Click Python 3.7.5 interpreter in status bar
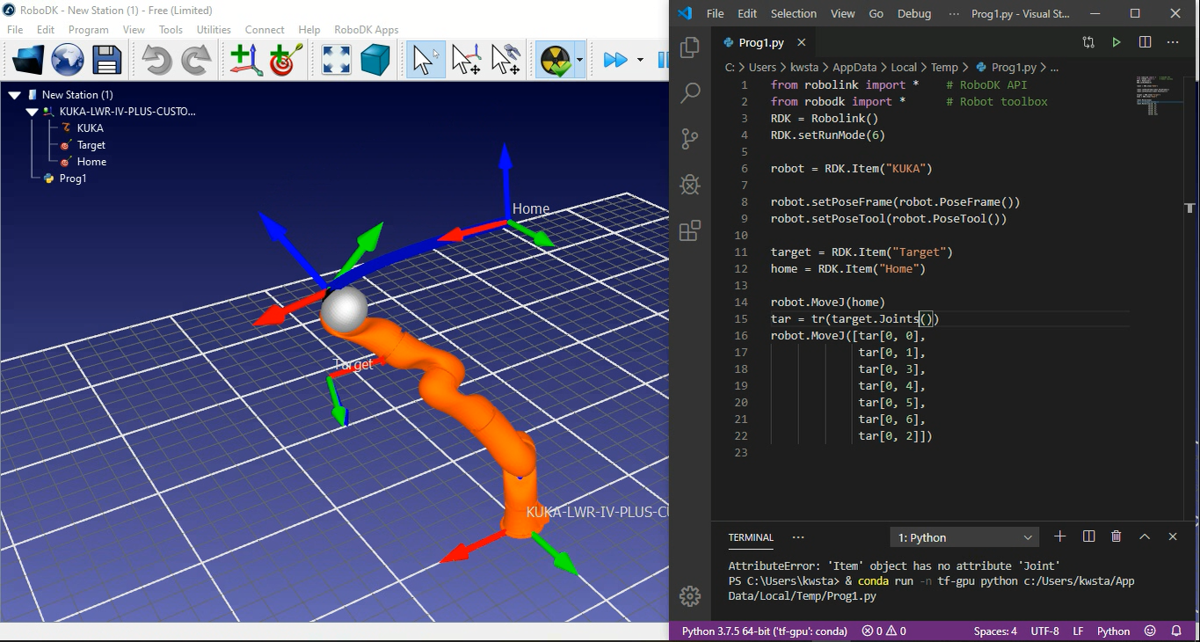This screenshot has width=1200, height=642. (764, 631)
